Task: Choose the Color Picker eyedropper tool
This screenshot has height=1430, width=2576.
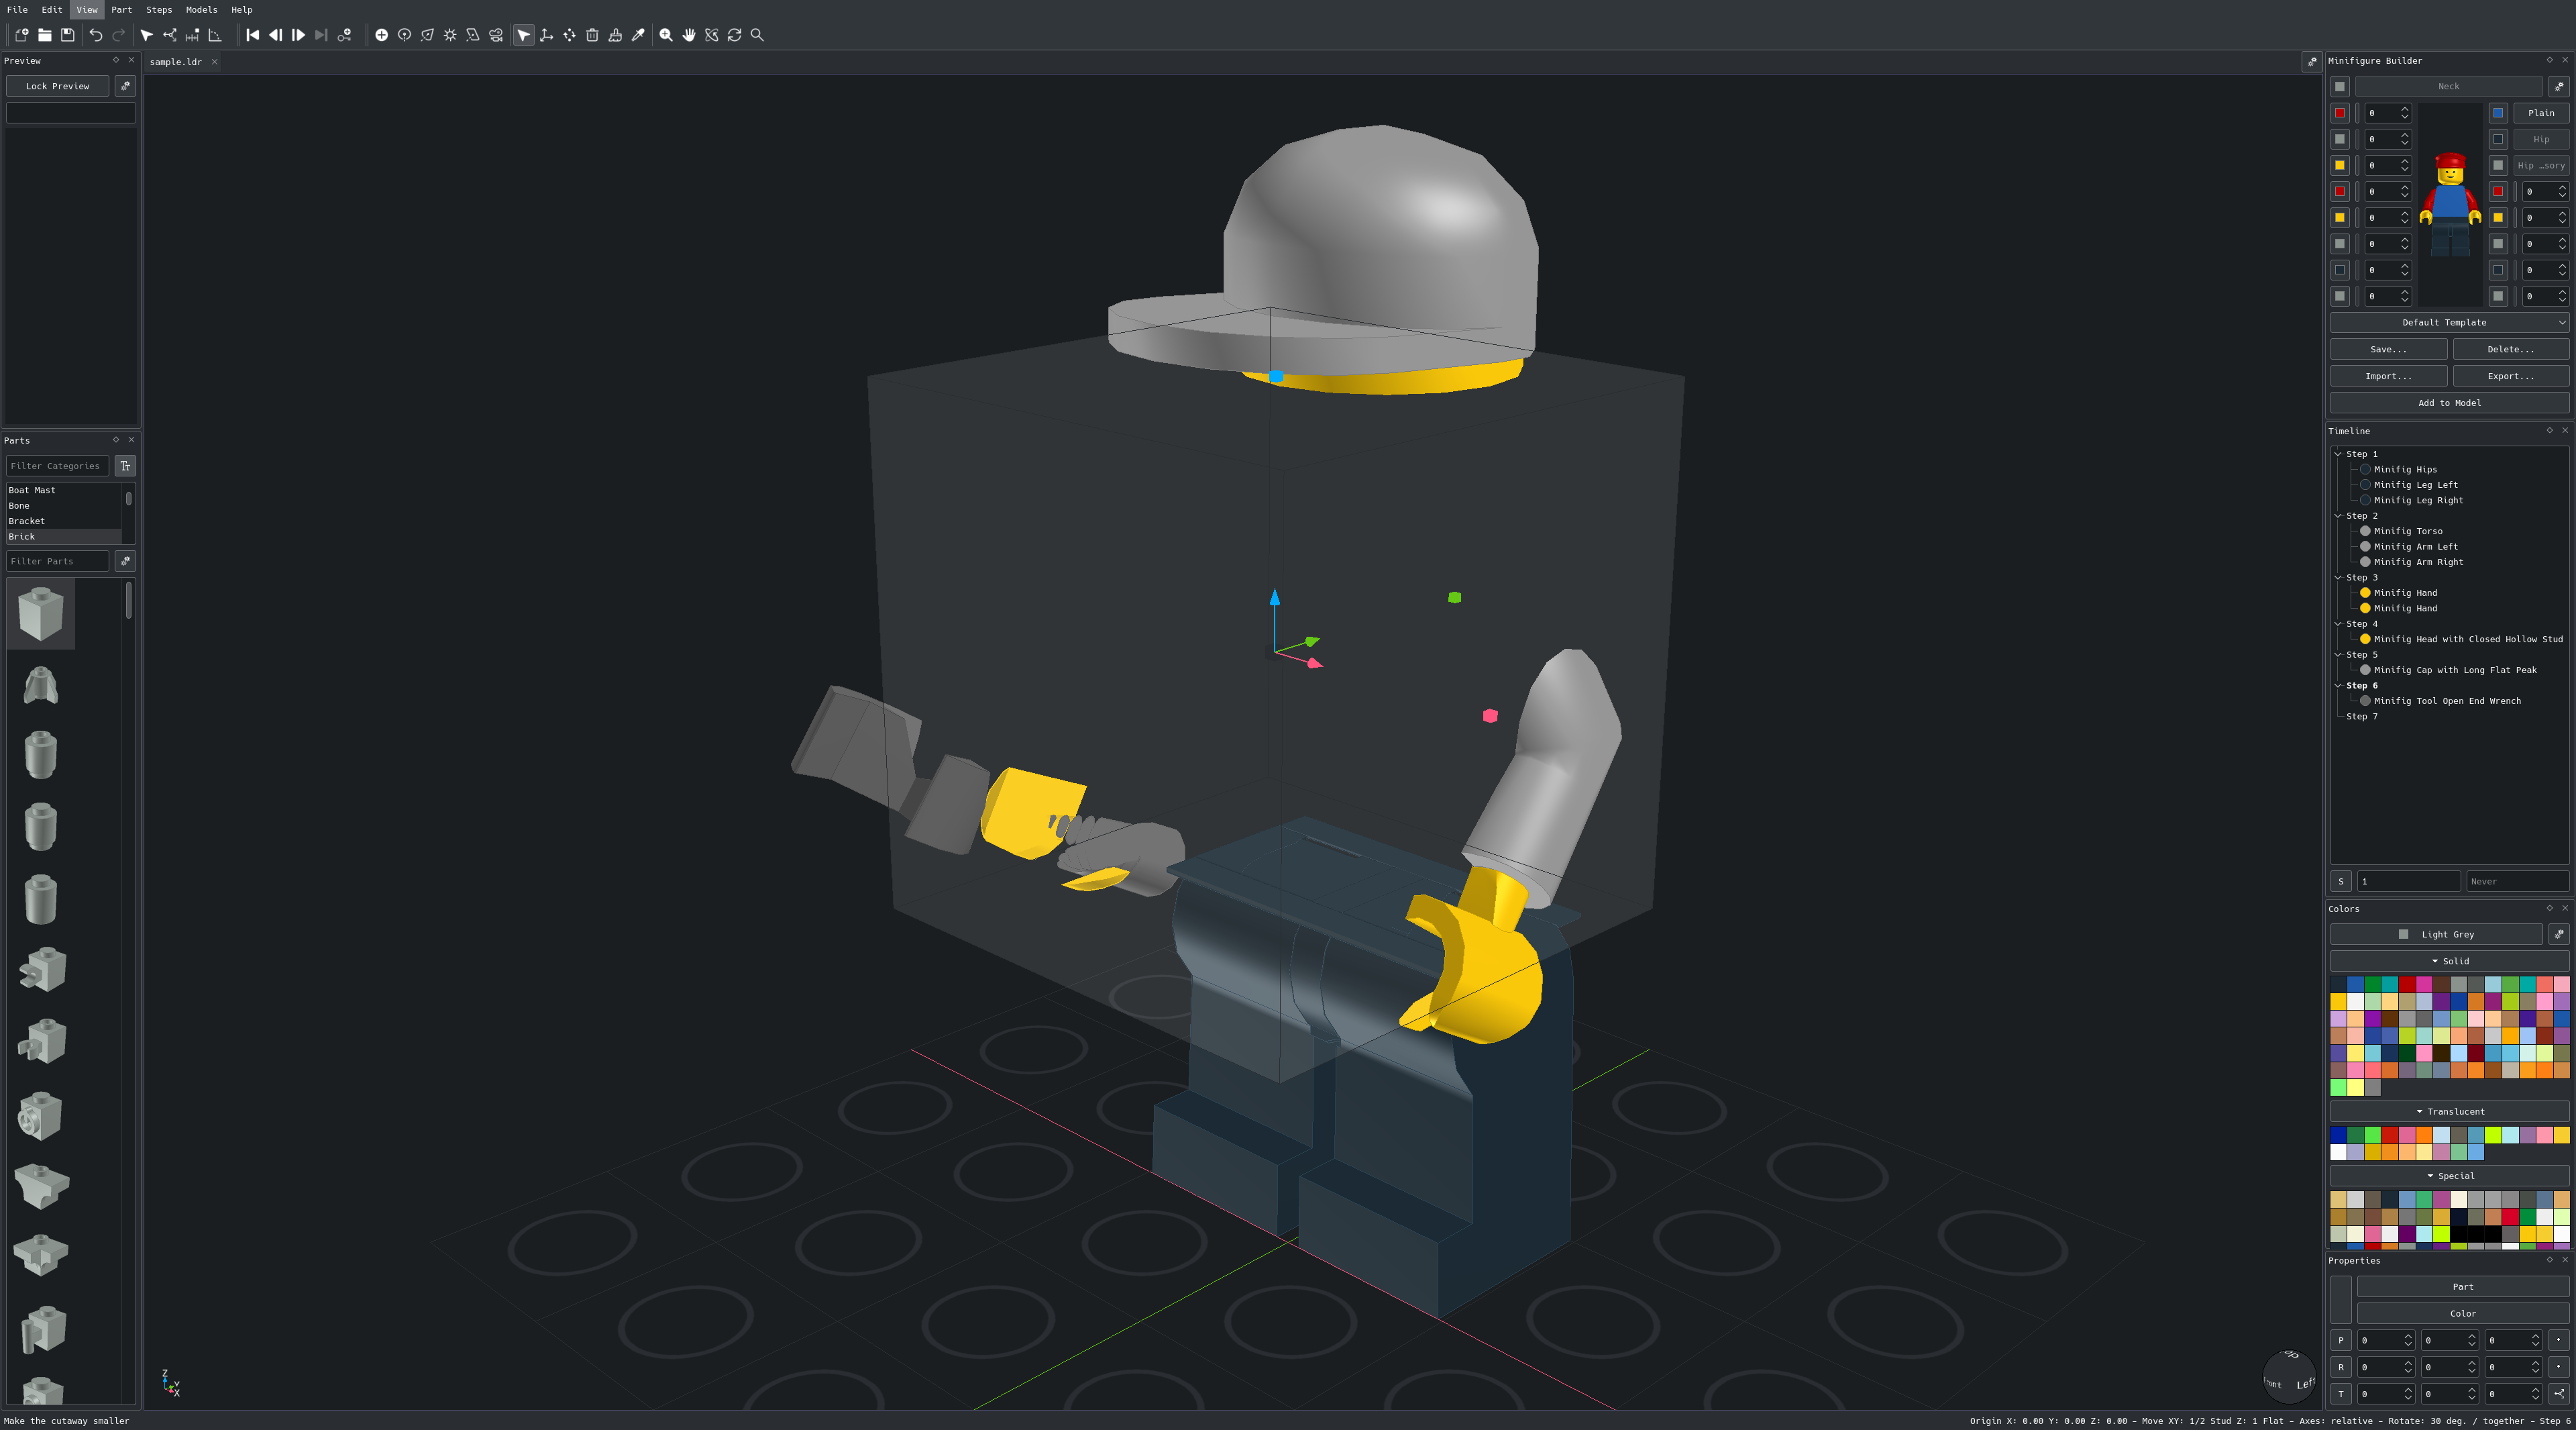Action: click(638, 35)
